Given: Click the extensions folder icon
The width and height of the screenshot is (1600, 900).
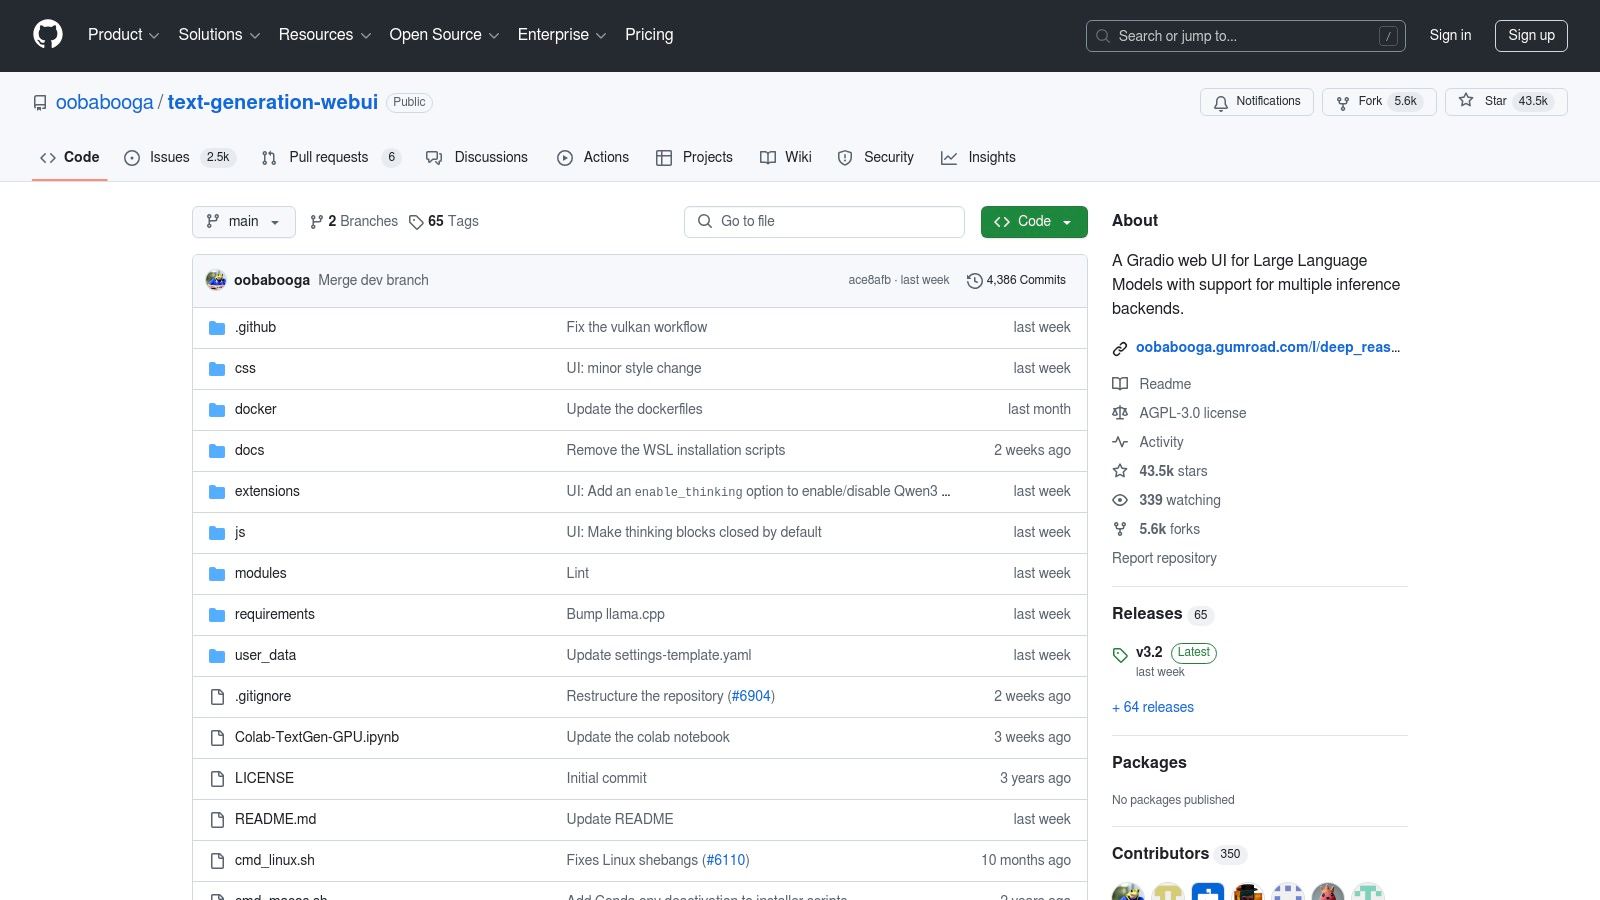Looking at the screenshot, I should (x=217, y=492).
